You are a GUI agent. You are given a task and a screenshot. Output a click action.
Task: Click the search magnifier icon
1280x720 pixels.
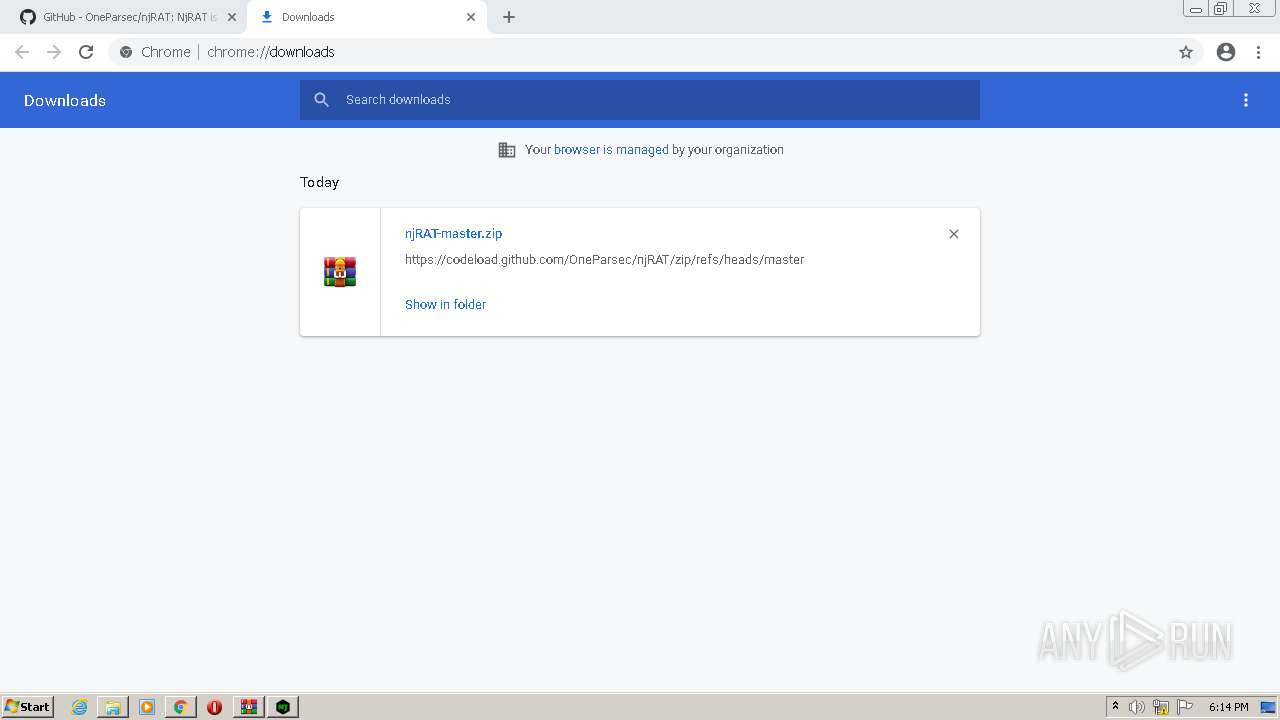click(x=321, y=100)
